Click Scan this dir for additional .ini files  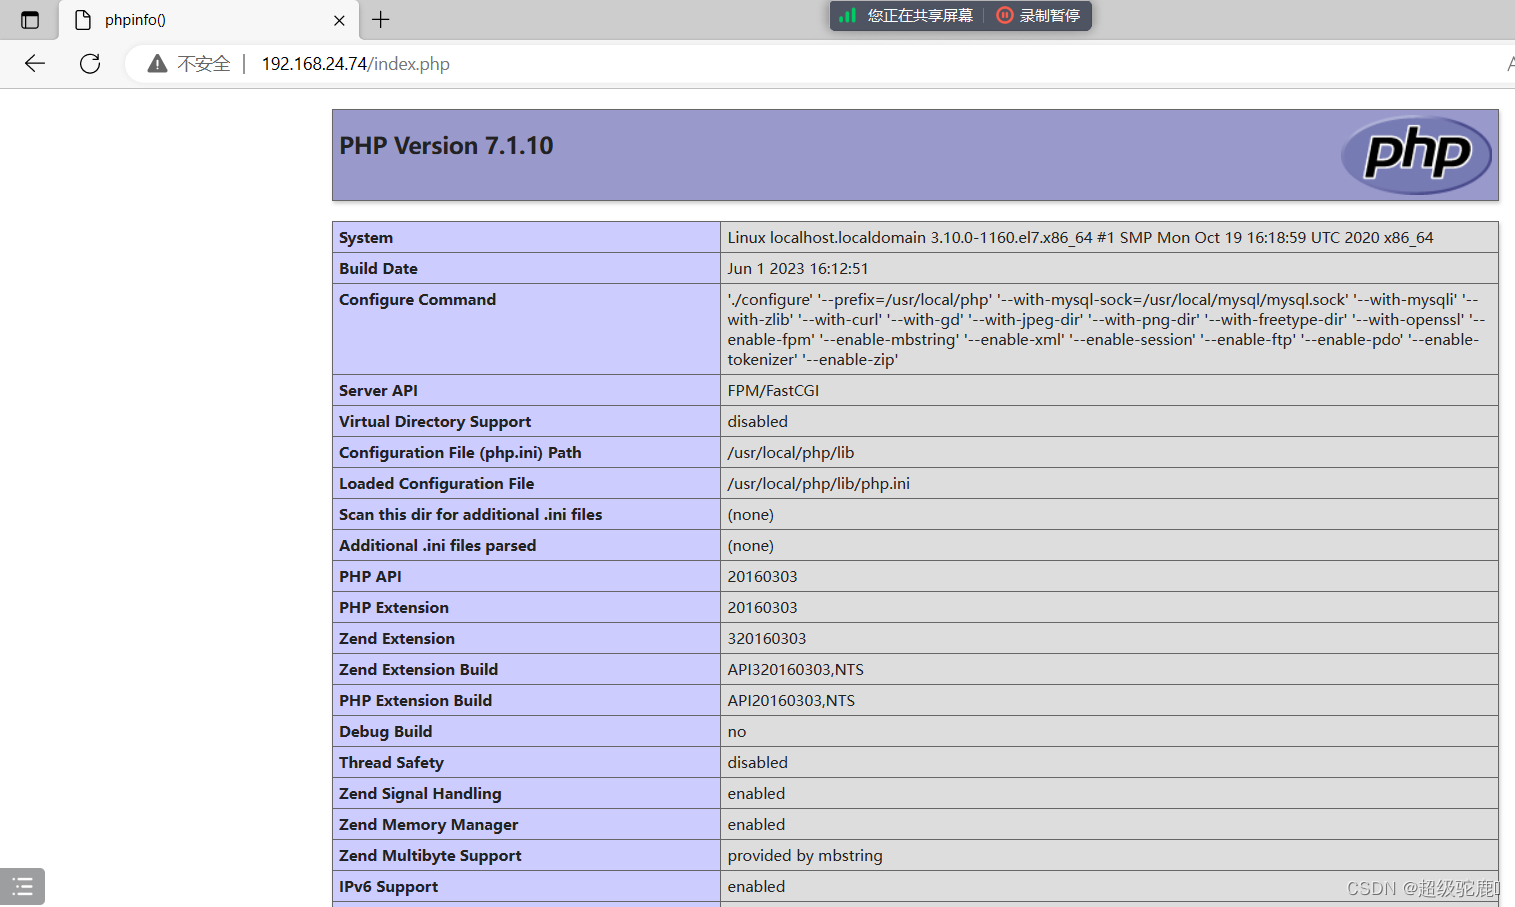click(x=470, y=515)
